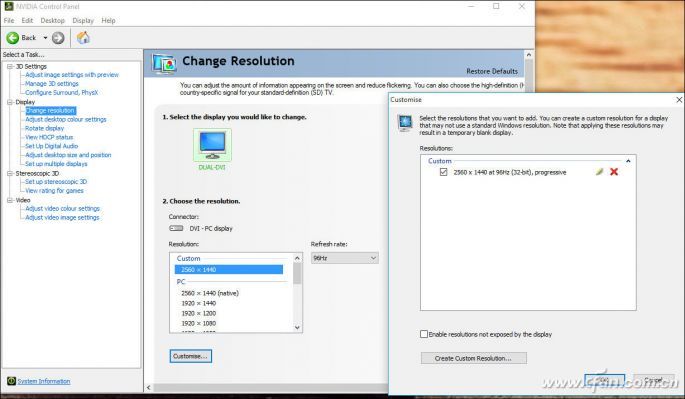685x399 pixels.
Task: Open the Desktop menu
Action: click(x=52, y=21)
